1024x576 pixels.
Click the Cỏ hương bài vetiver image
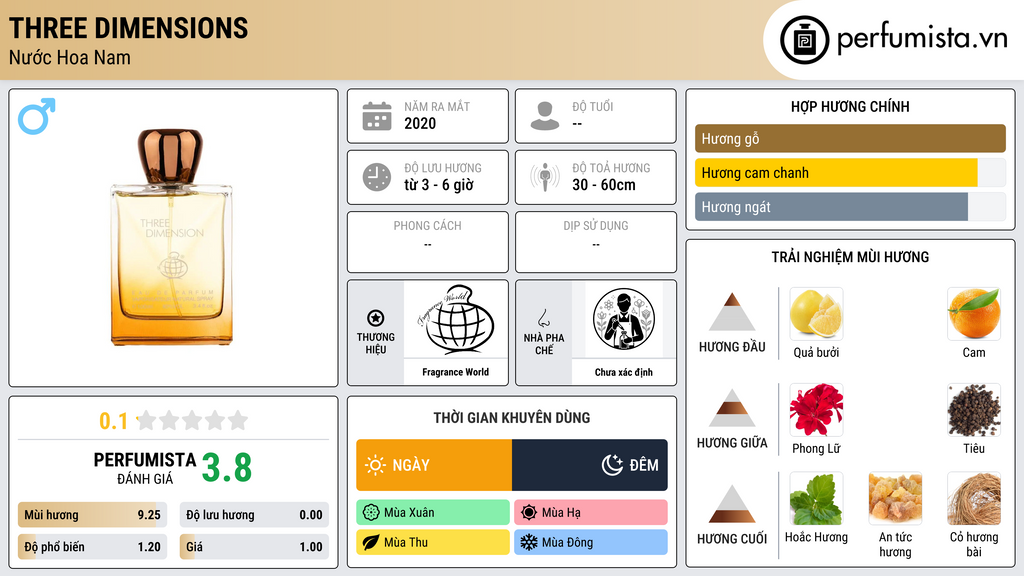[x=974, y=498]
